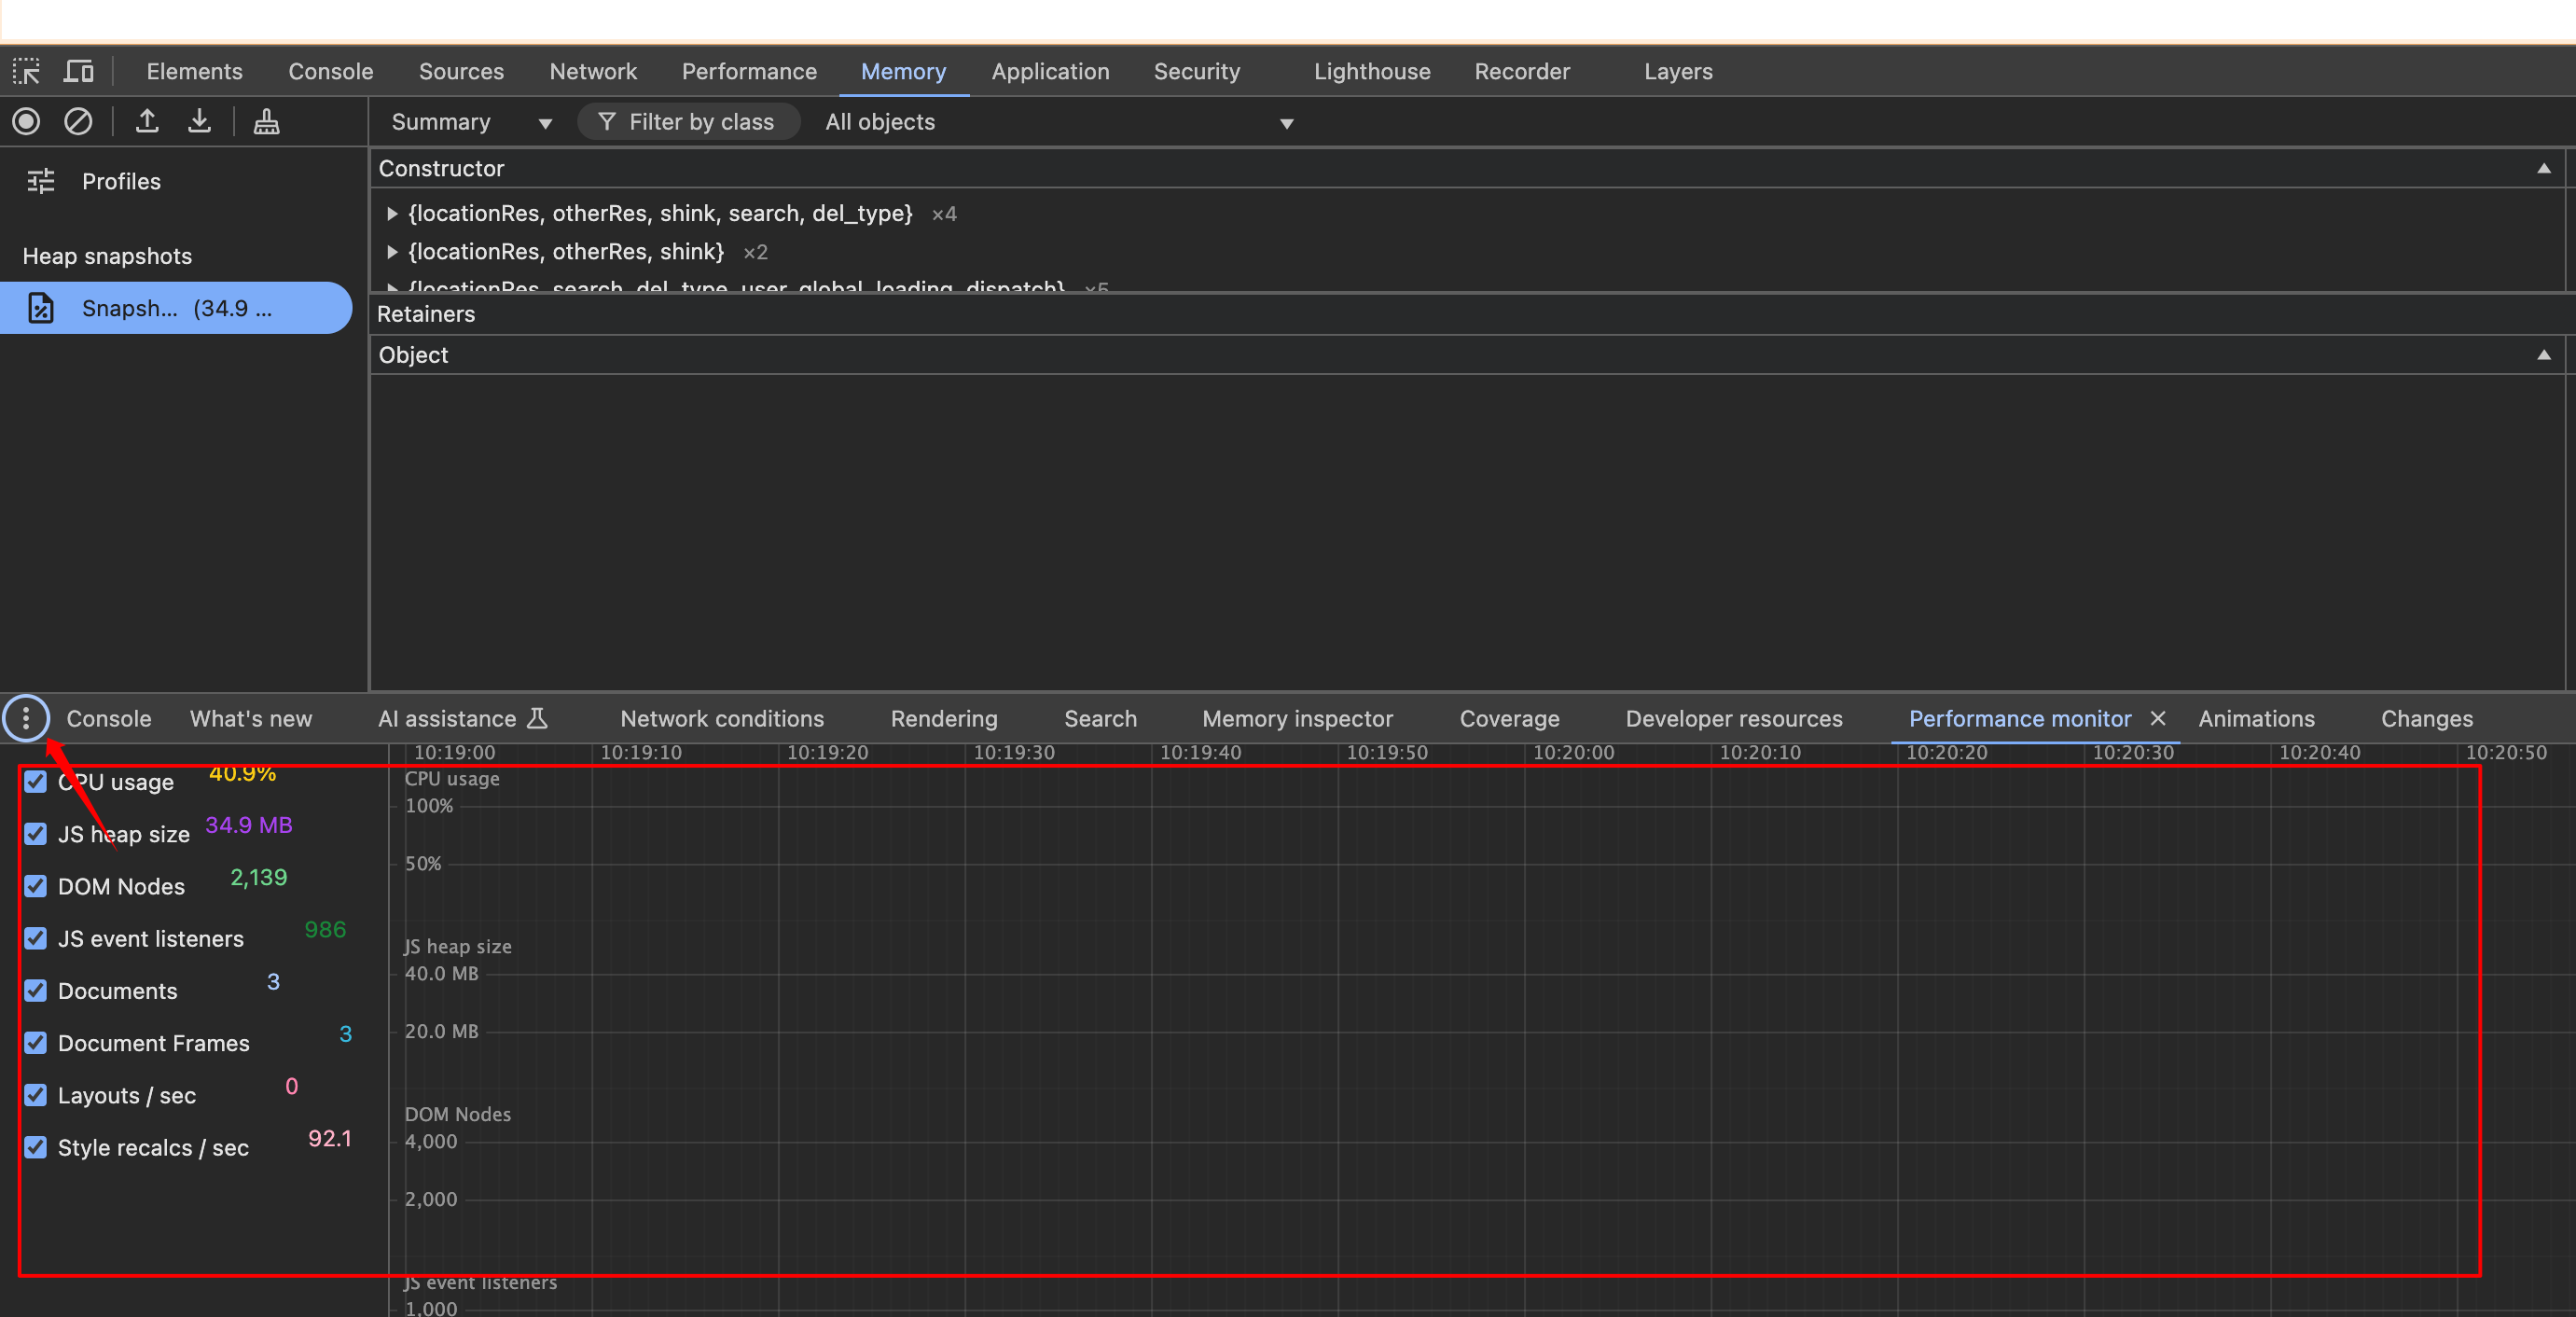Uncheck the Layouts / sec checkbox
Screen dimensions: 2576x1317
point(36,1095)
